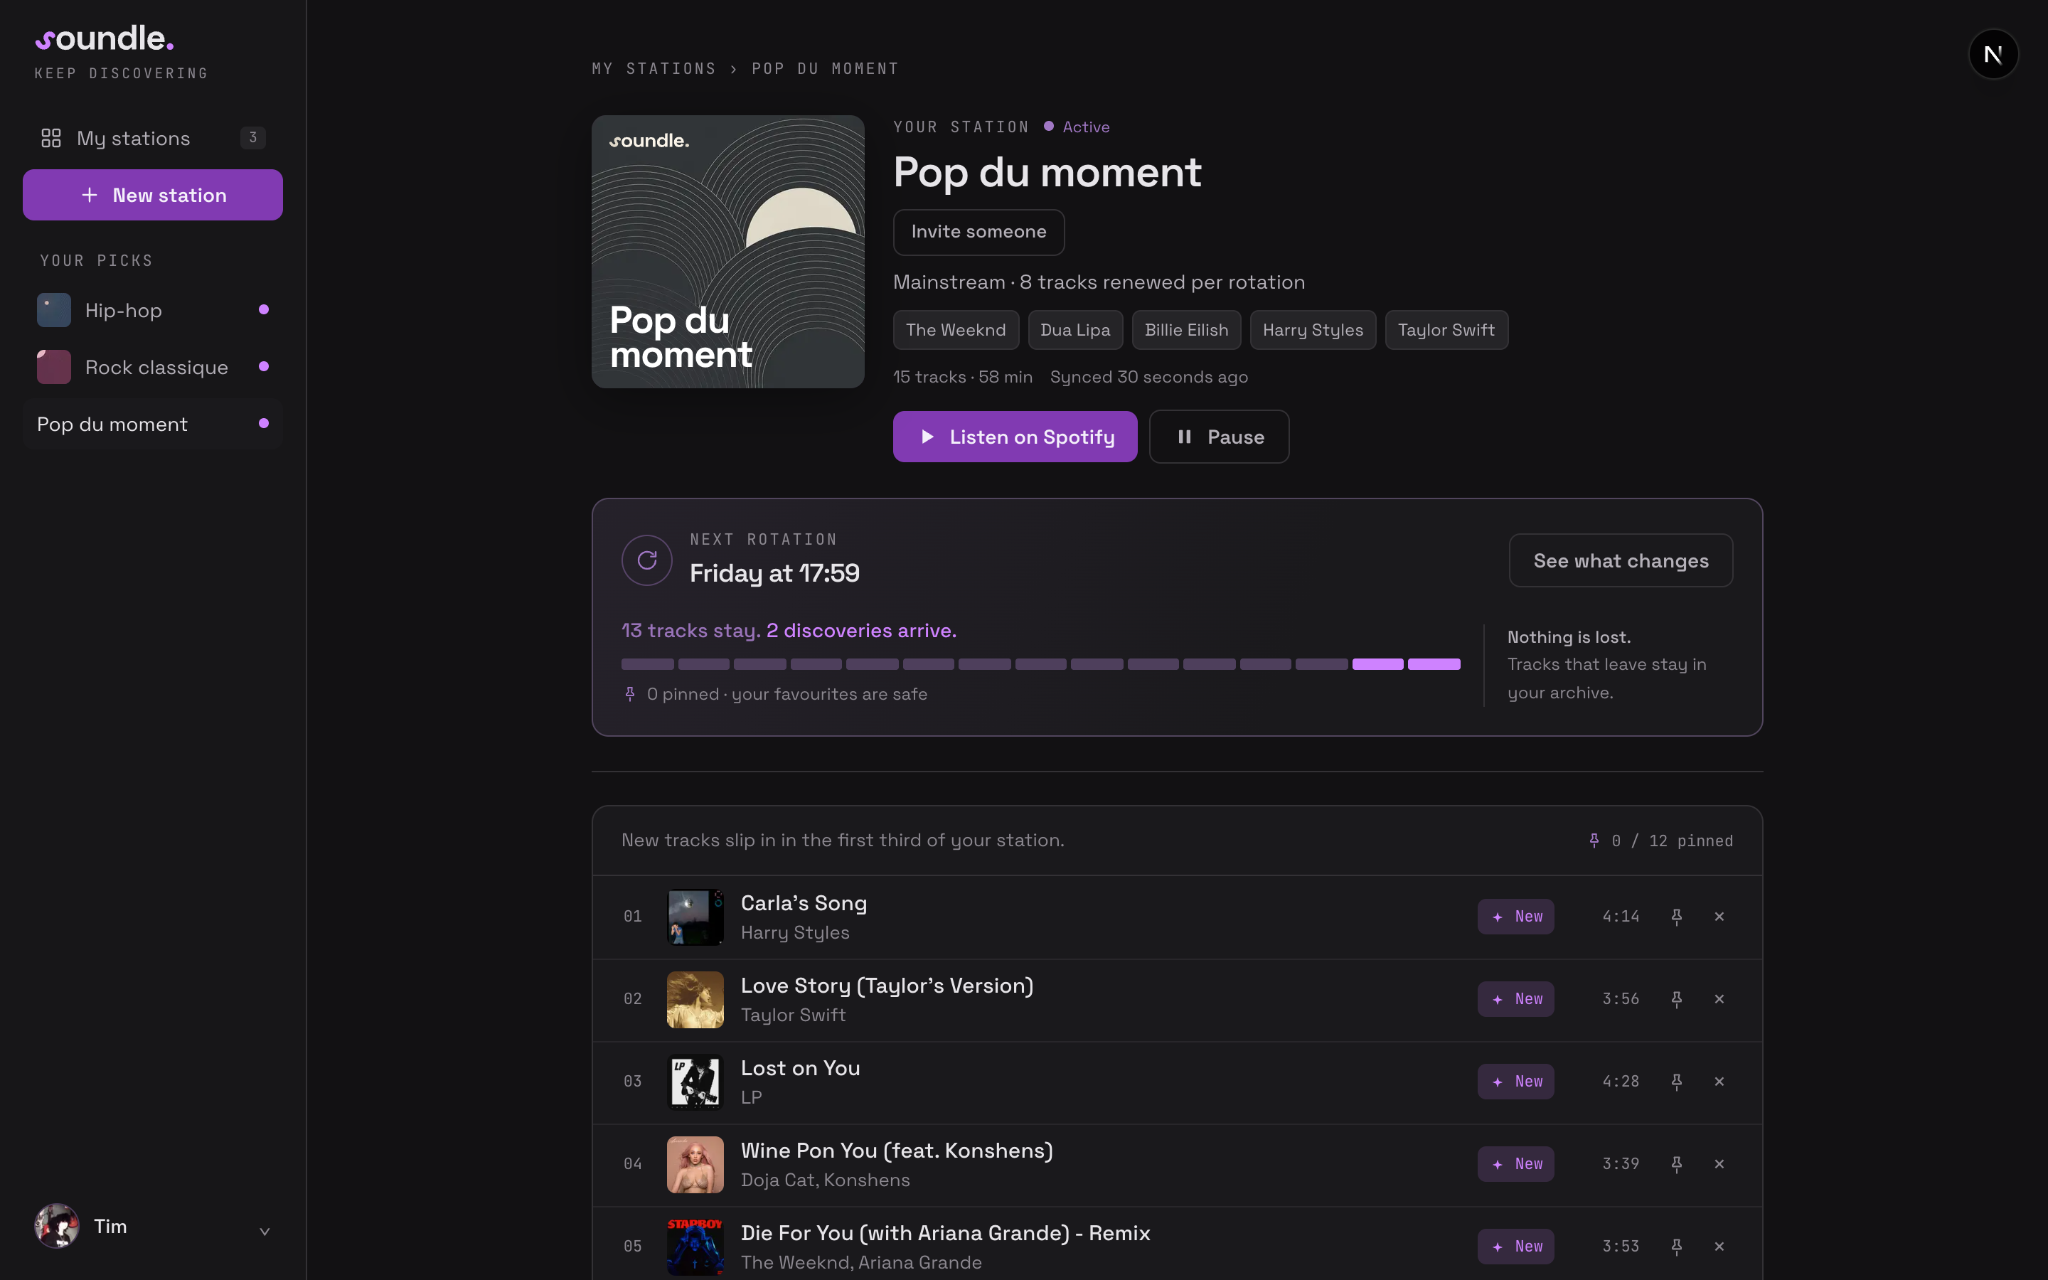Click Lost on You album thumbnail
2048x1280 pixels.
click(695, 1082)
